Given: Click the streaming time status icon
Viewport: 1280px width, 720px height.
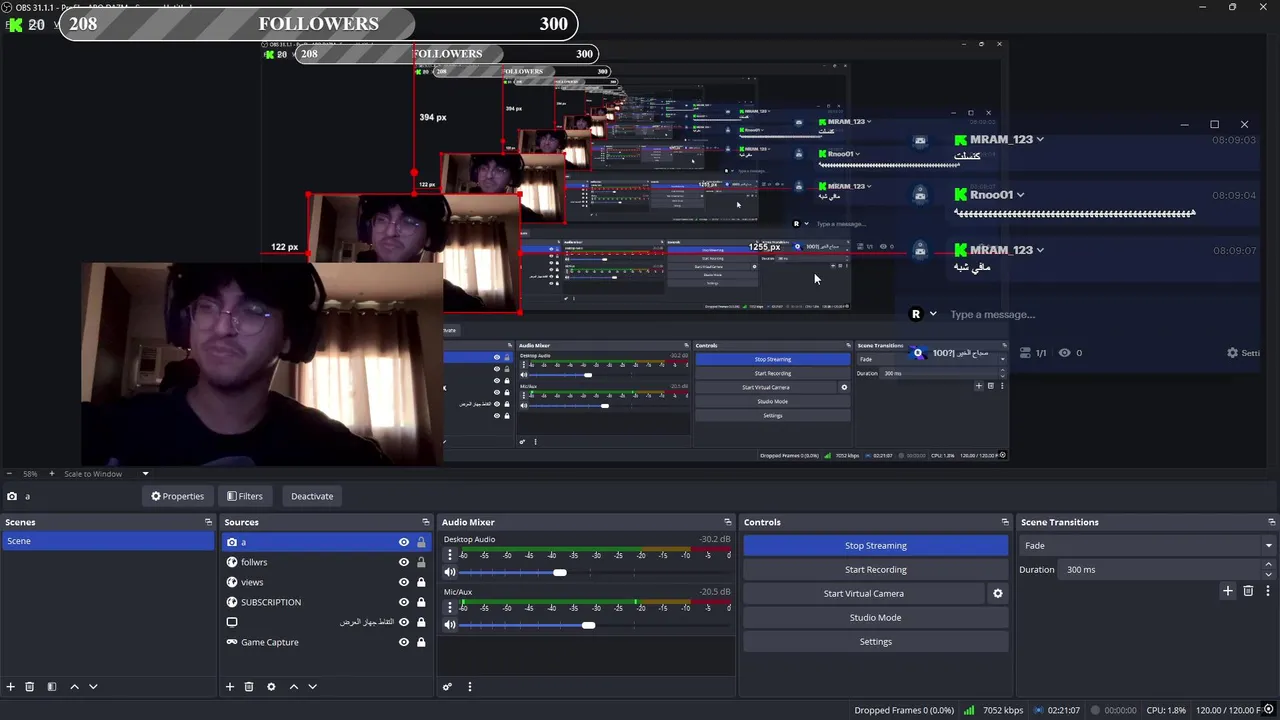Looking at the screenshot, I should coord(1037,710).
